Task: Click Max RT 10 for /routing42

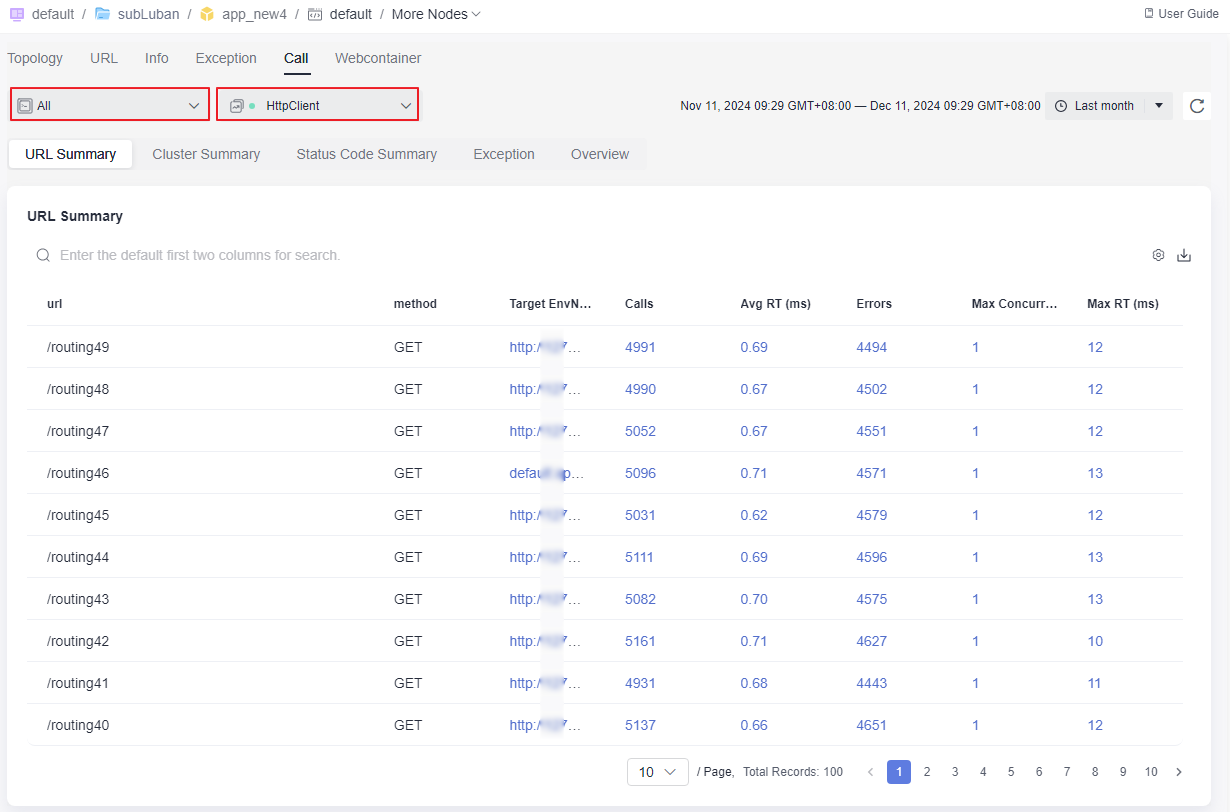Action: point(1095,641)
